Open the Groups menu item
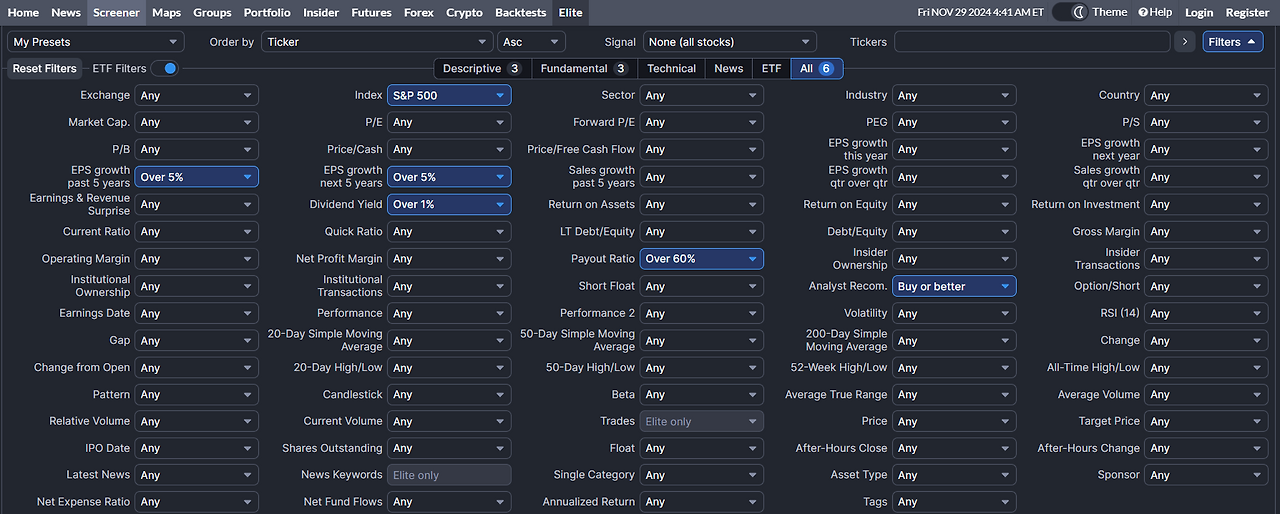 coord(212,12)
